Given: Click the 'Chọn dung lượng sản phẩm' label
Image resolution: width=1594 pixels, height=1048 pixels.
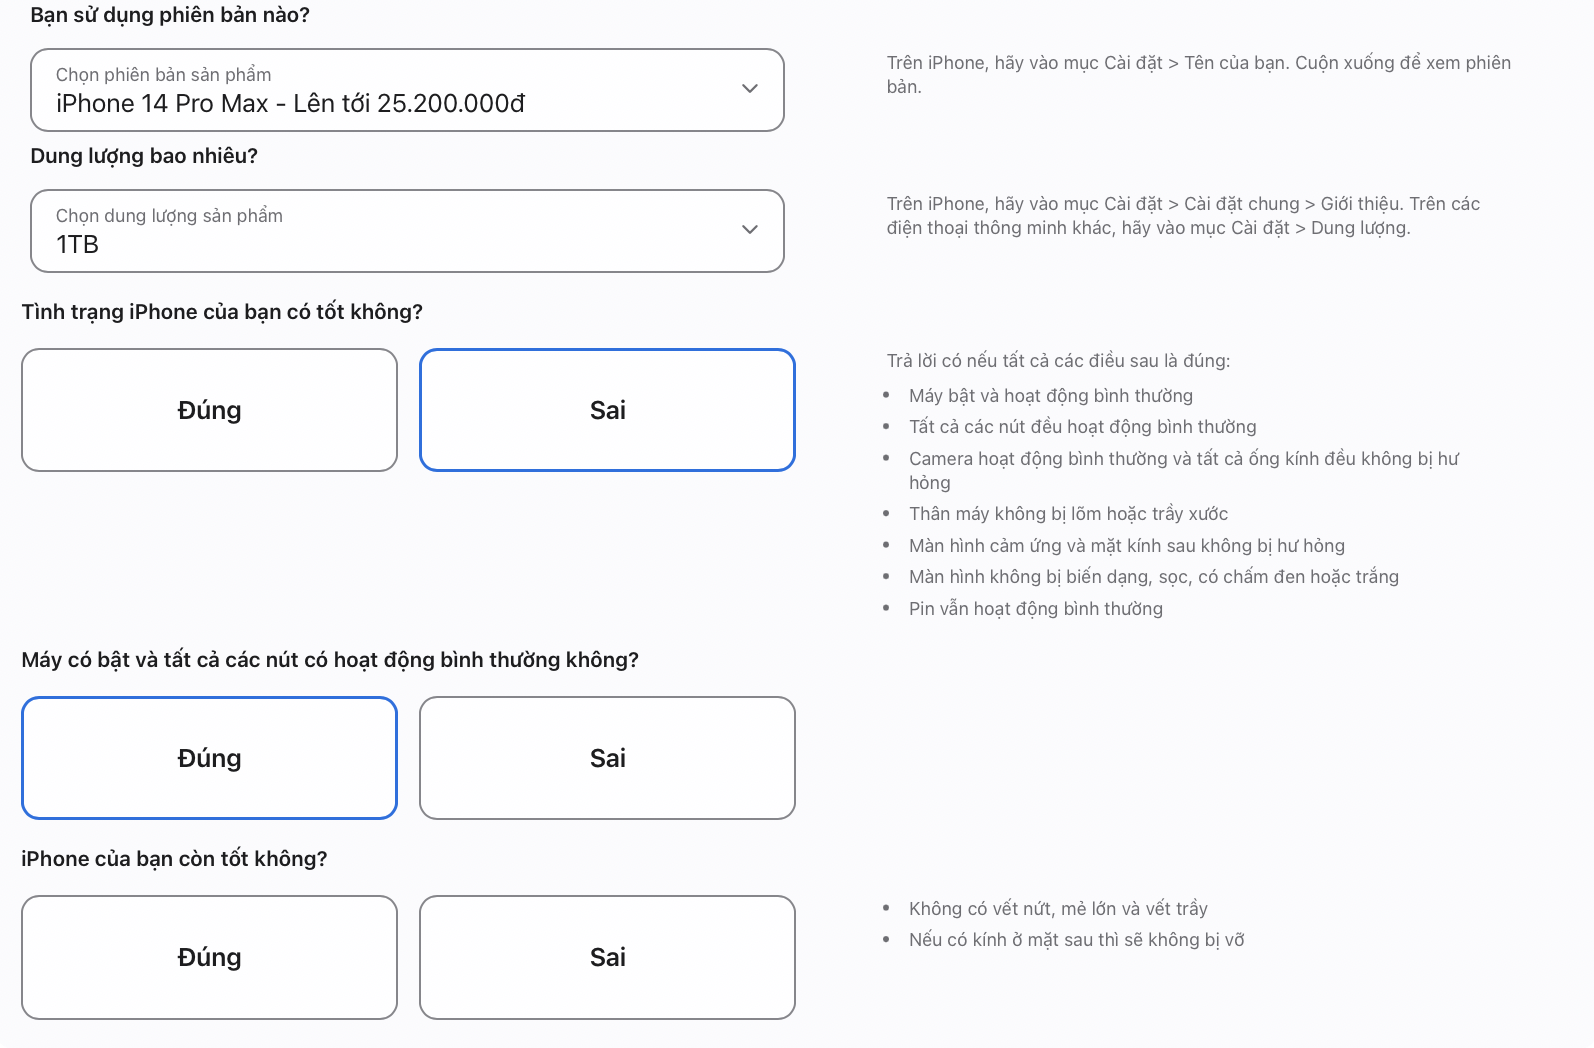Looking at the screenshot, I should [169, 216].
